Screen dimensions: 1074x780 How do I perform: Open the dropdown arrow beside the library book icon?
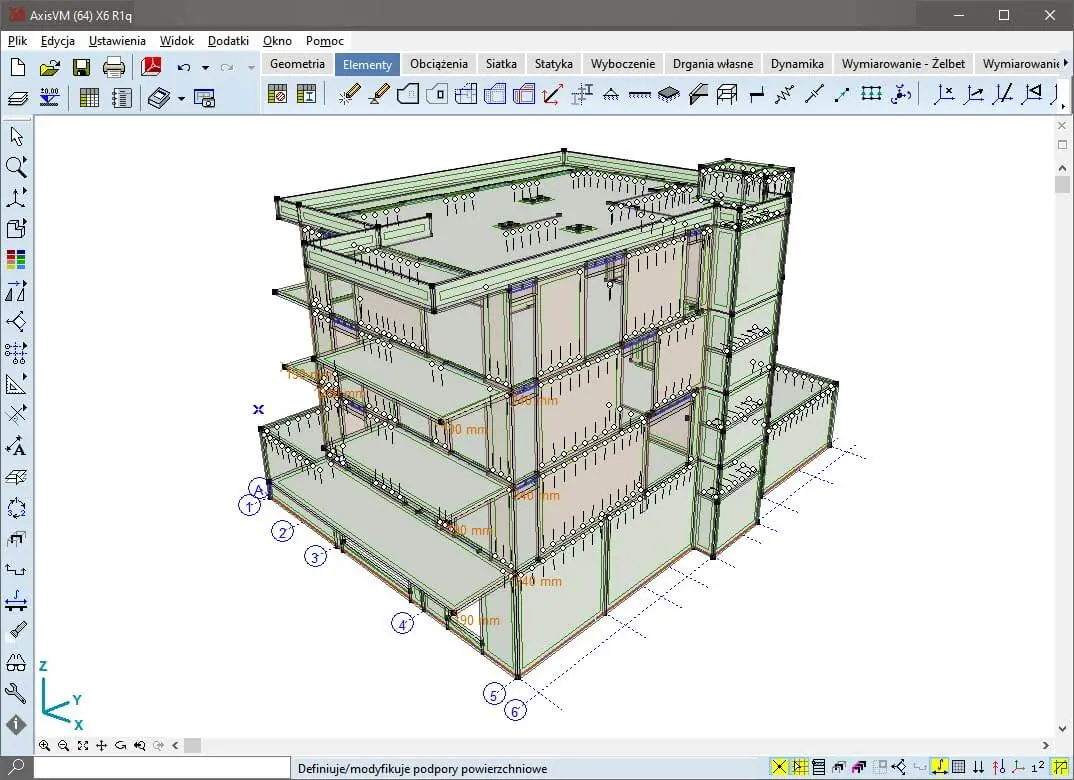(x=181, y=98)
